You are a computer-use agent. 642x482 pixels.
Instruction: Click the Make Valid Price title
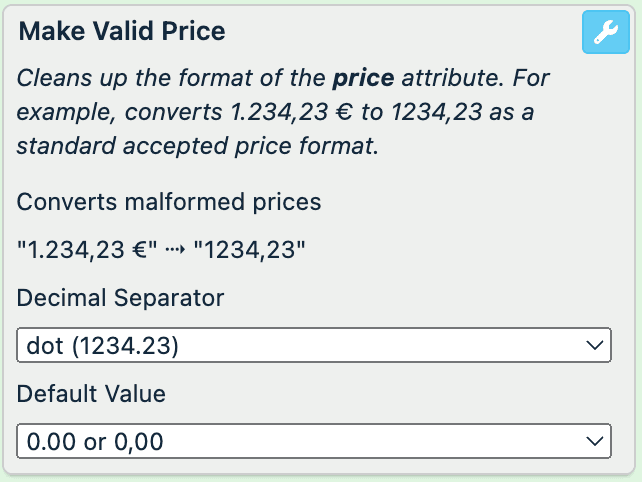pos(122,31)
